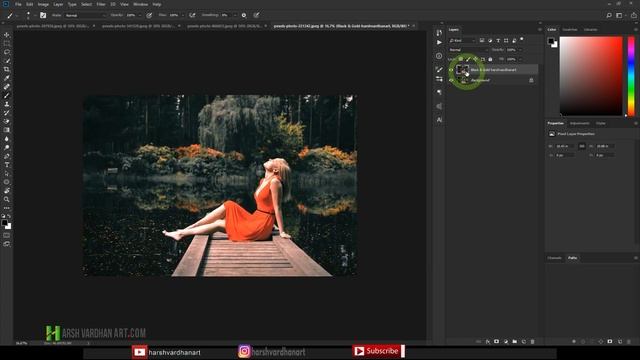
Task: Select the Zoom tool
Action: 7,199
